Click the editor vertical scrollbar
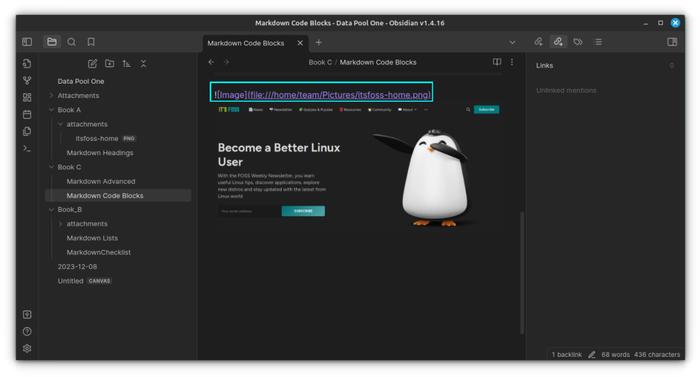 click(522, 272)
